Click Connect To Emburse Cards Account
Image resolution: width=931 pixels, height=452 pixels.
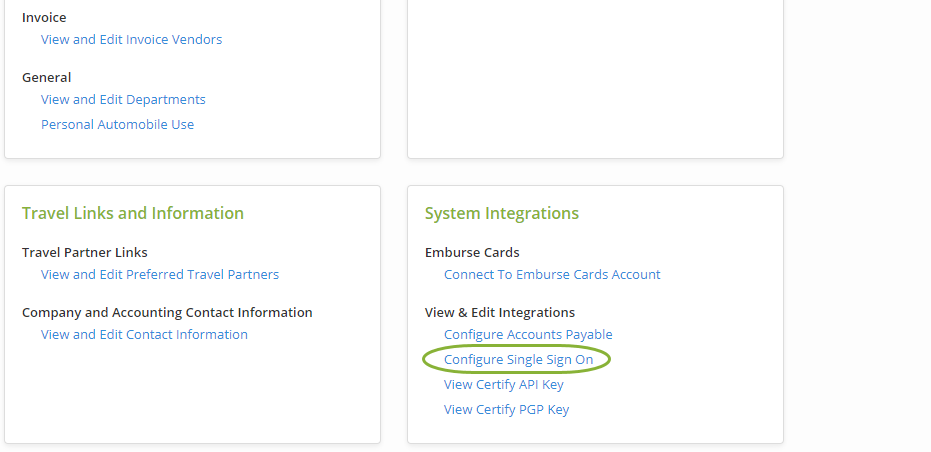coord(552,275)
